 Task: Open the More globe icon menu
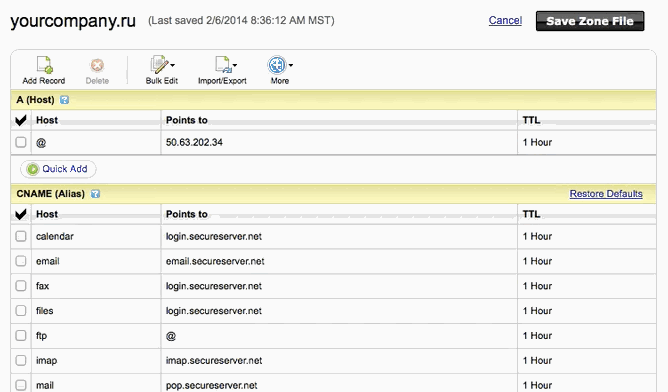pyautogui.click(x=277, y=65)
